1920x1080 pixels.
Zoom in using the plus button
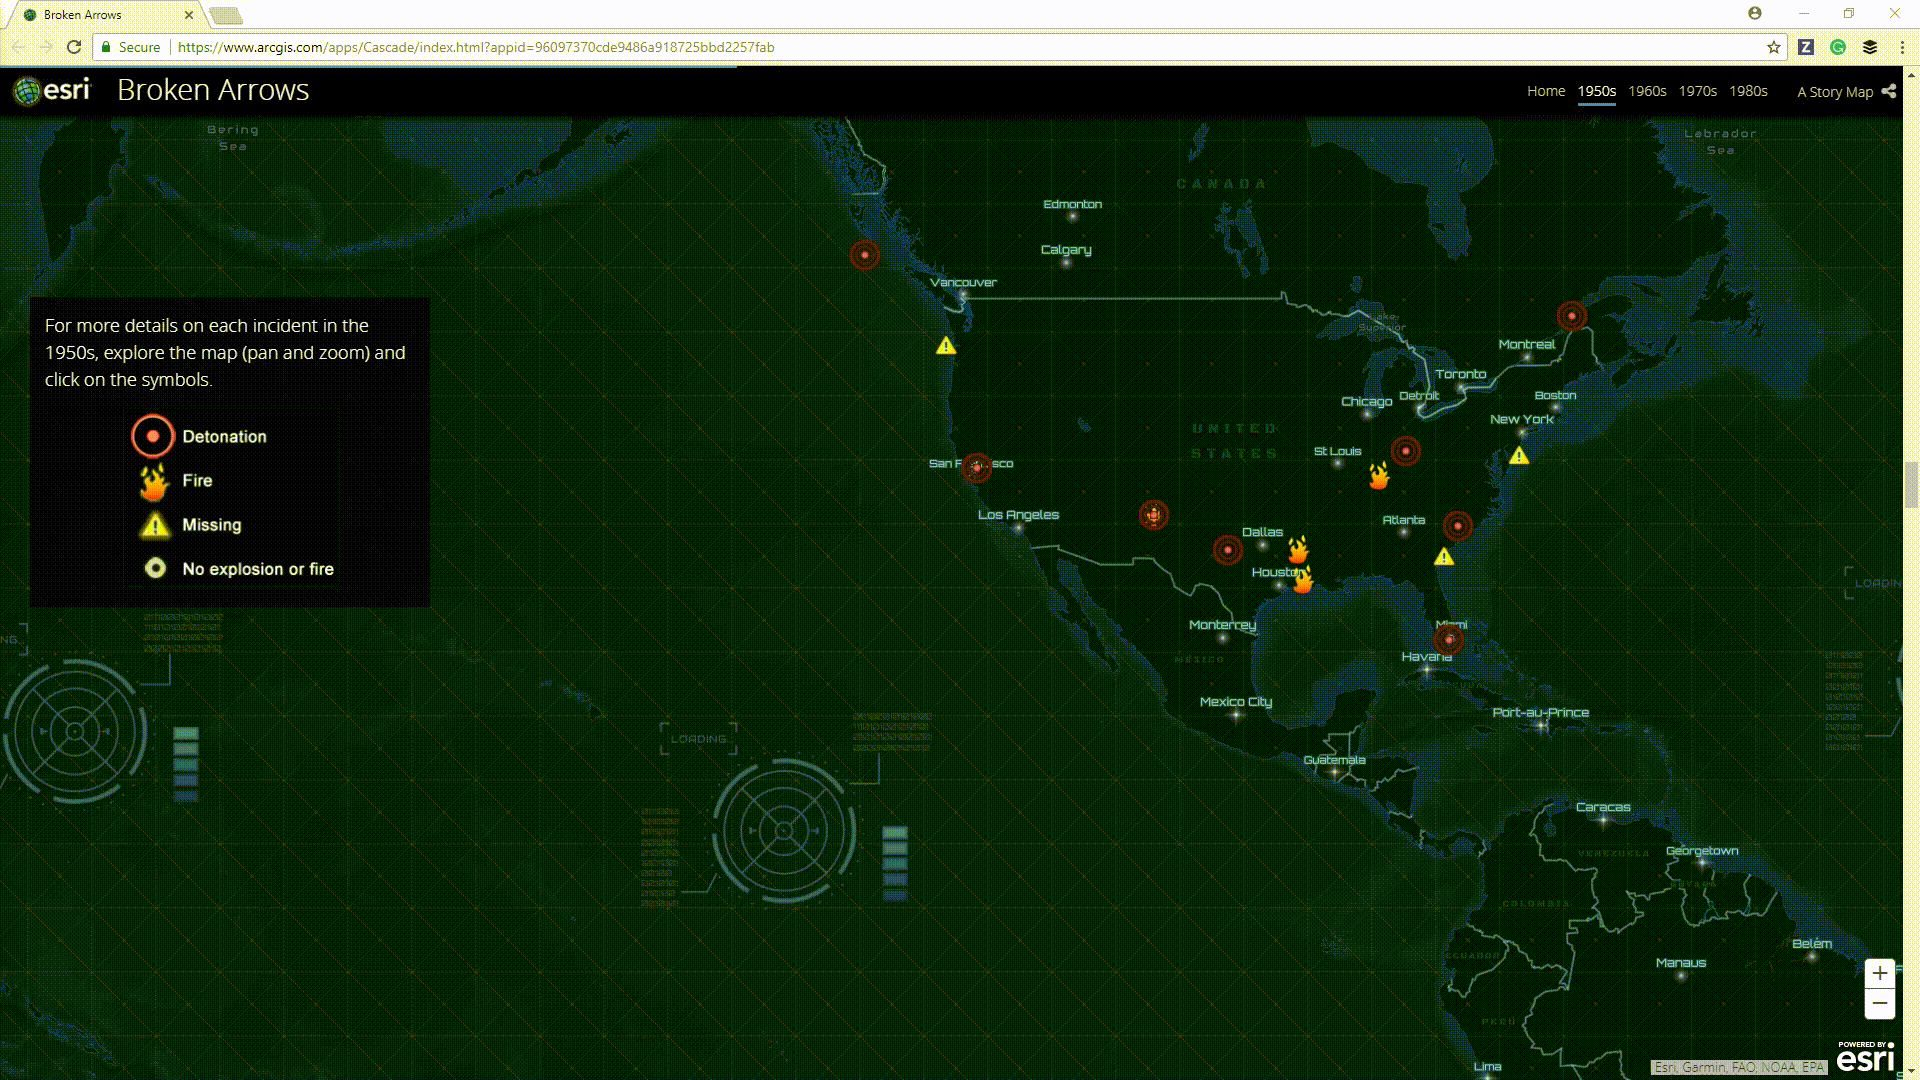coord(1880,972)
